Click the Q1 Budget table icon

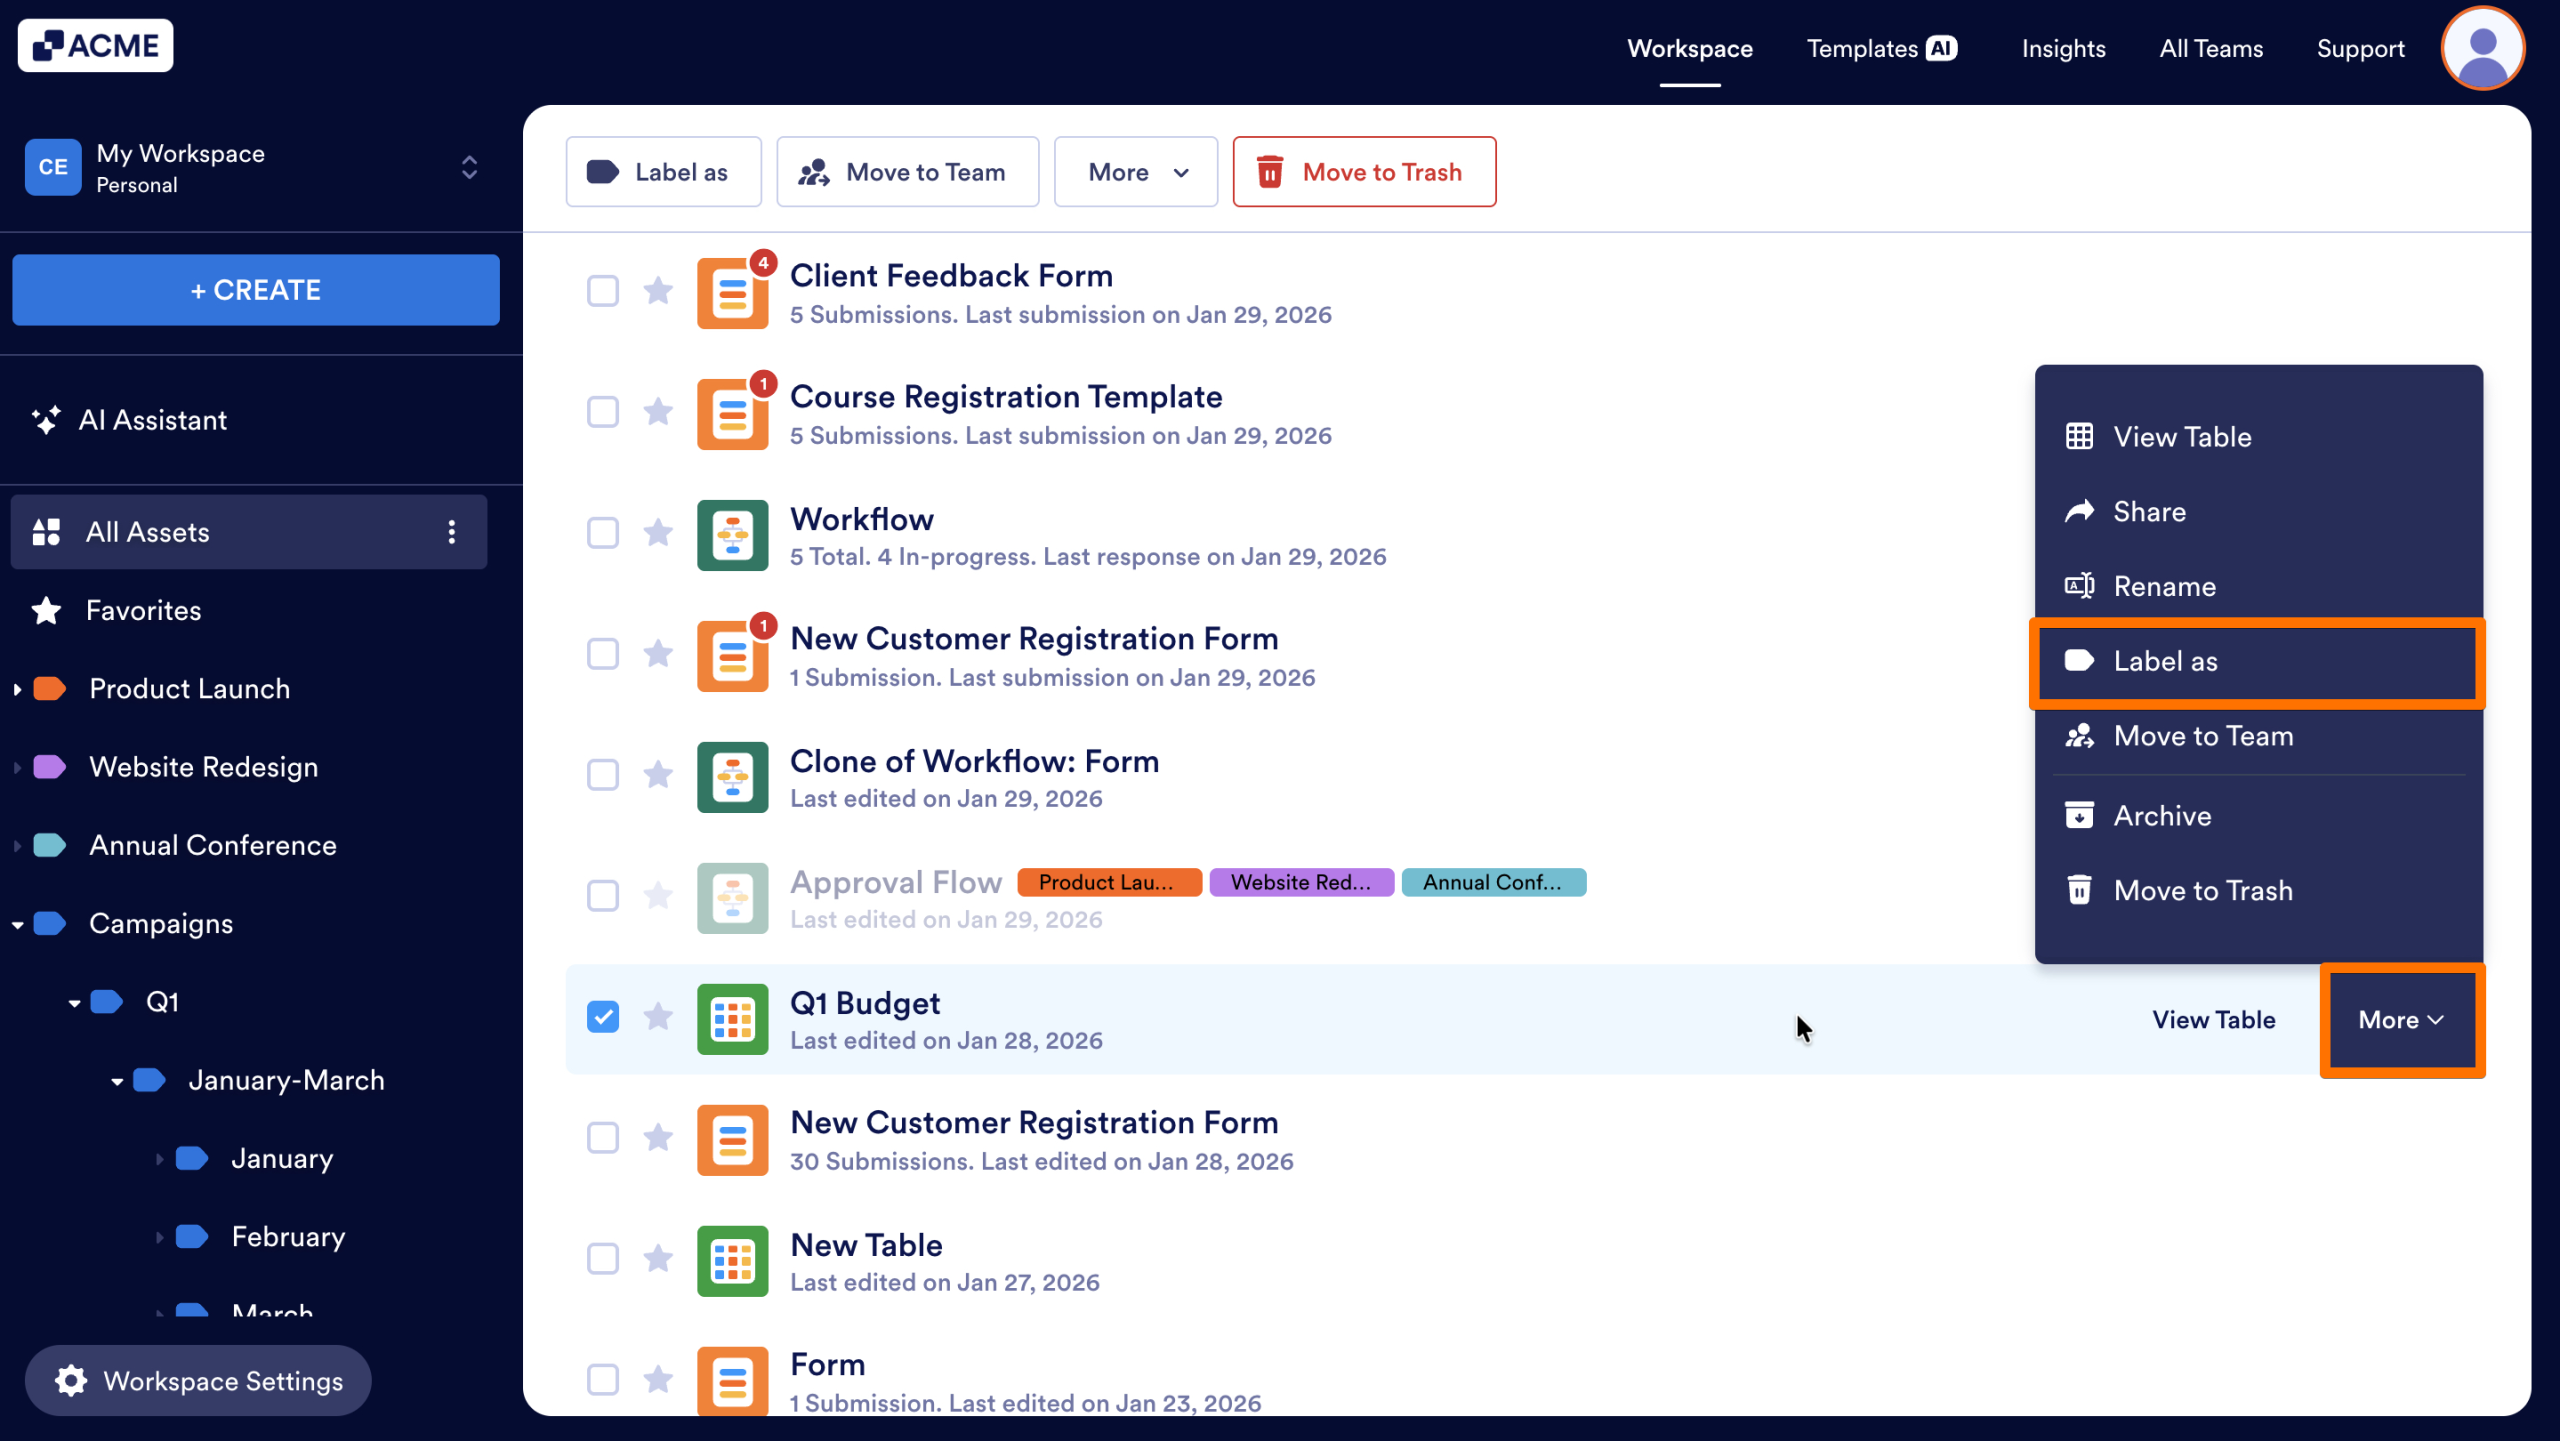pos(732,1019)
